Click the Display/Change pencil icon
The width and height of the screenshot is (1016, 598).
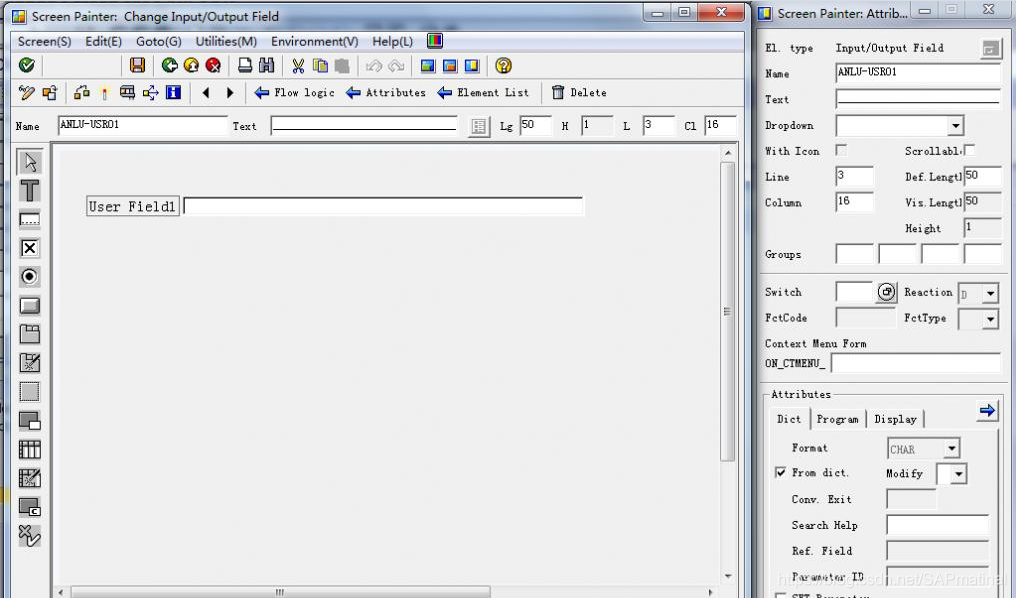(27, 93)
